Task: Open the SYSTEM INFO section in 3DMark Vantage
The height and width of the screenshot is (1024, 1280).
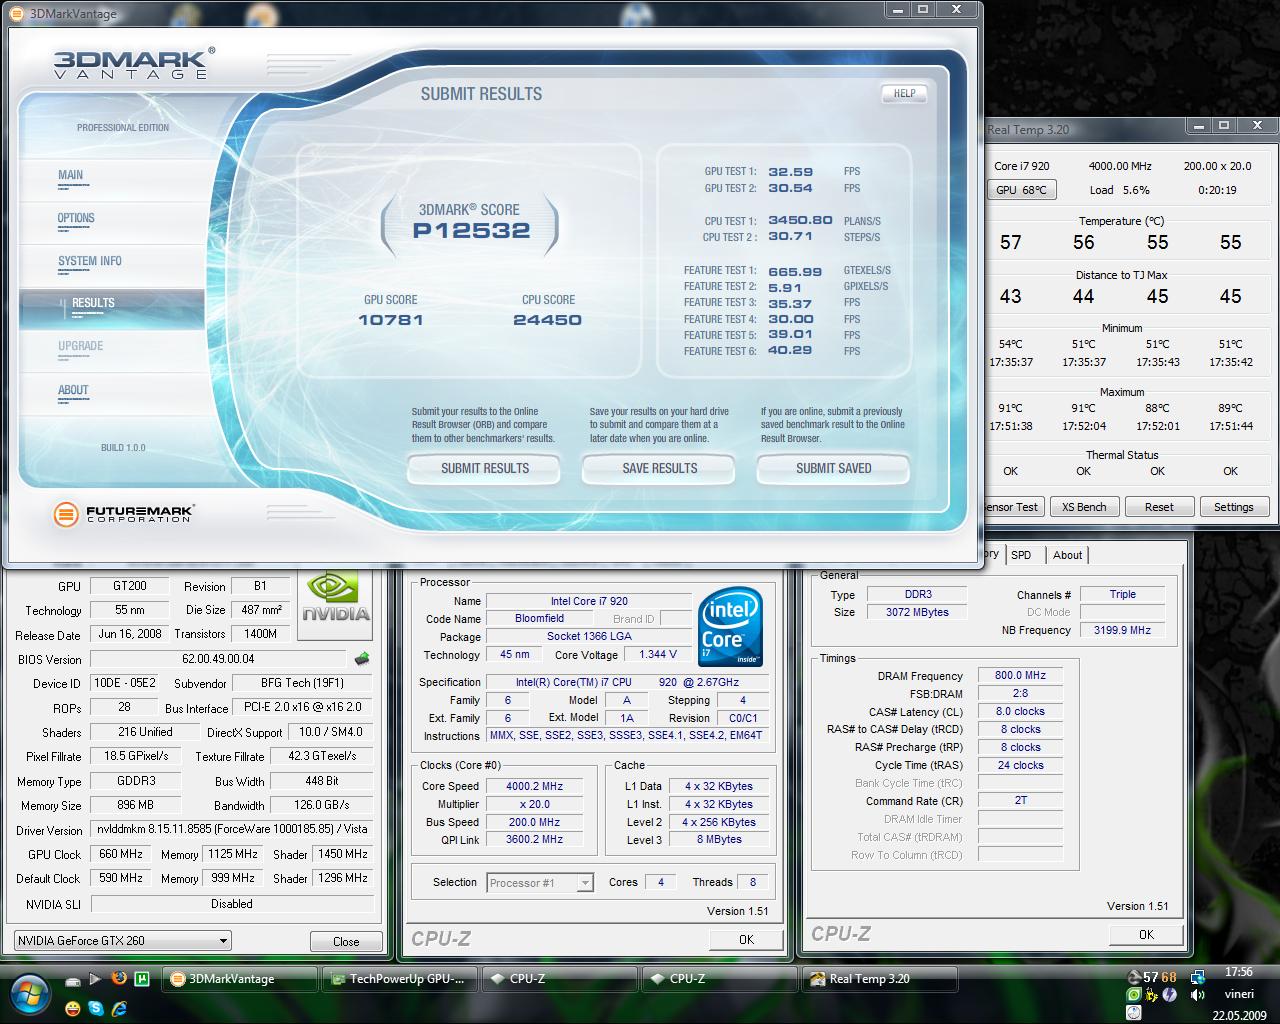Action: coord(90,261)
